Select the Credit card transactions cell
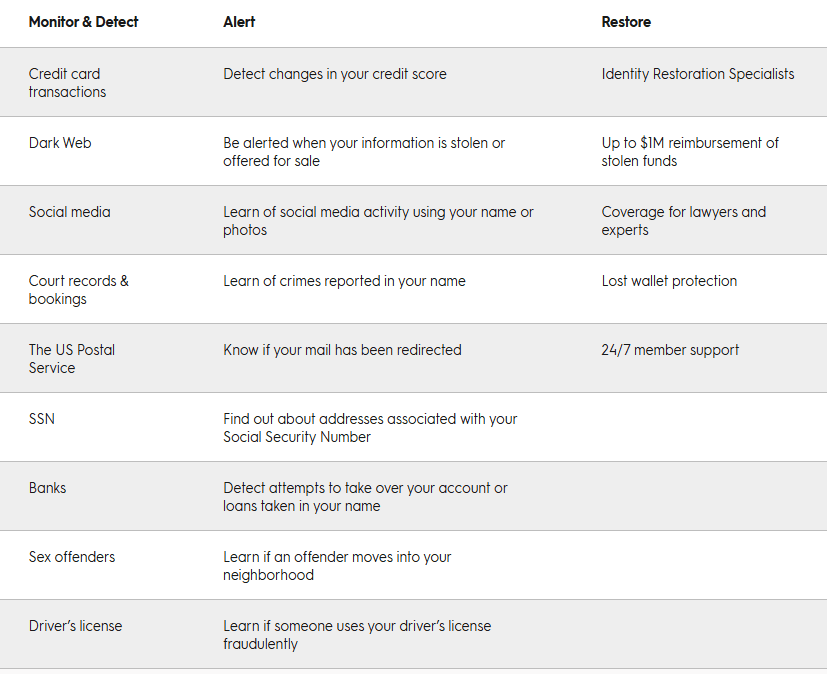The width and height of the screenshot is (827, 674). [67, 82]
